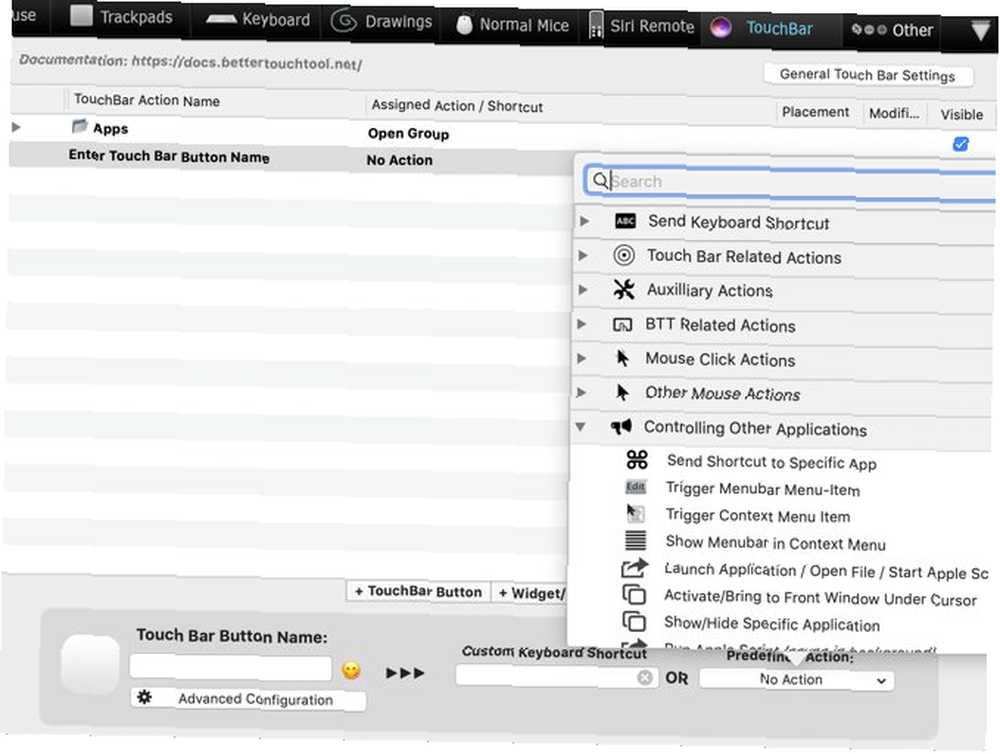The image size is (1000, 754).
Task: Choose Activate/Bring to Front Window Under Cursor
Action: (x=820, y=598)
